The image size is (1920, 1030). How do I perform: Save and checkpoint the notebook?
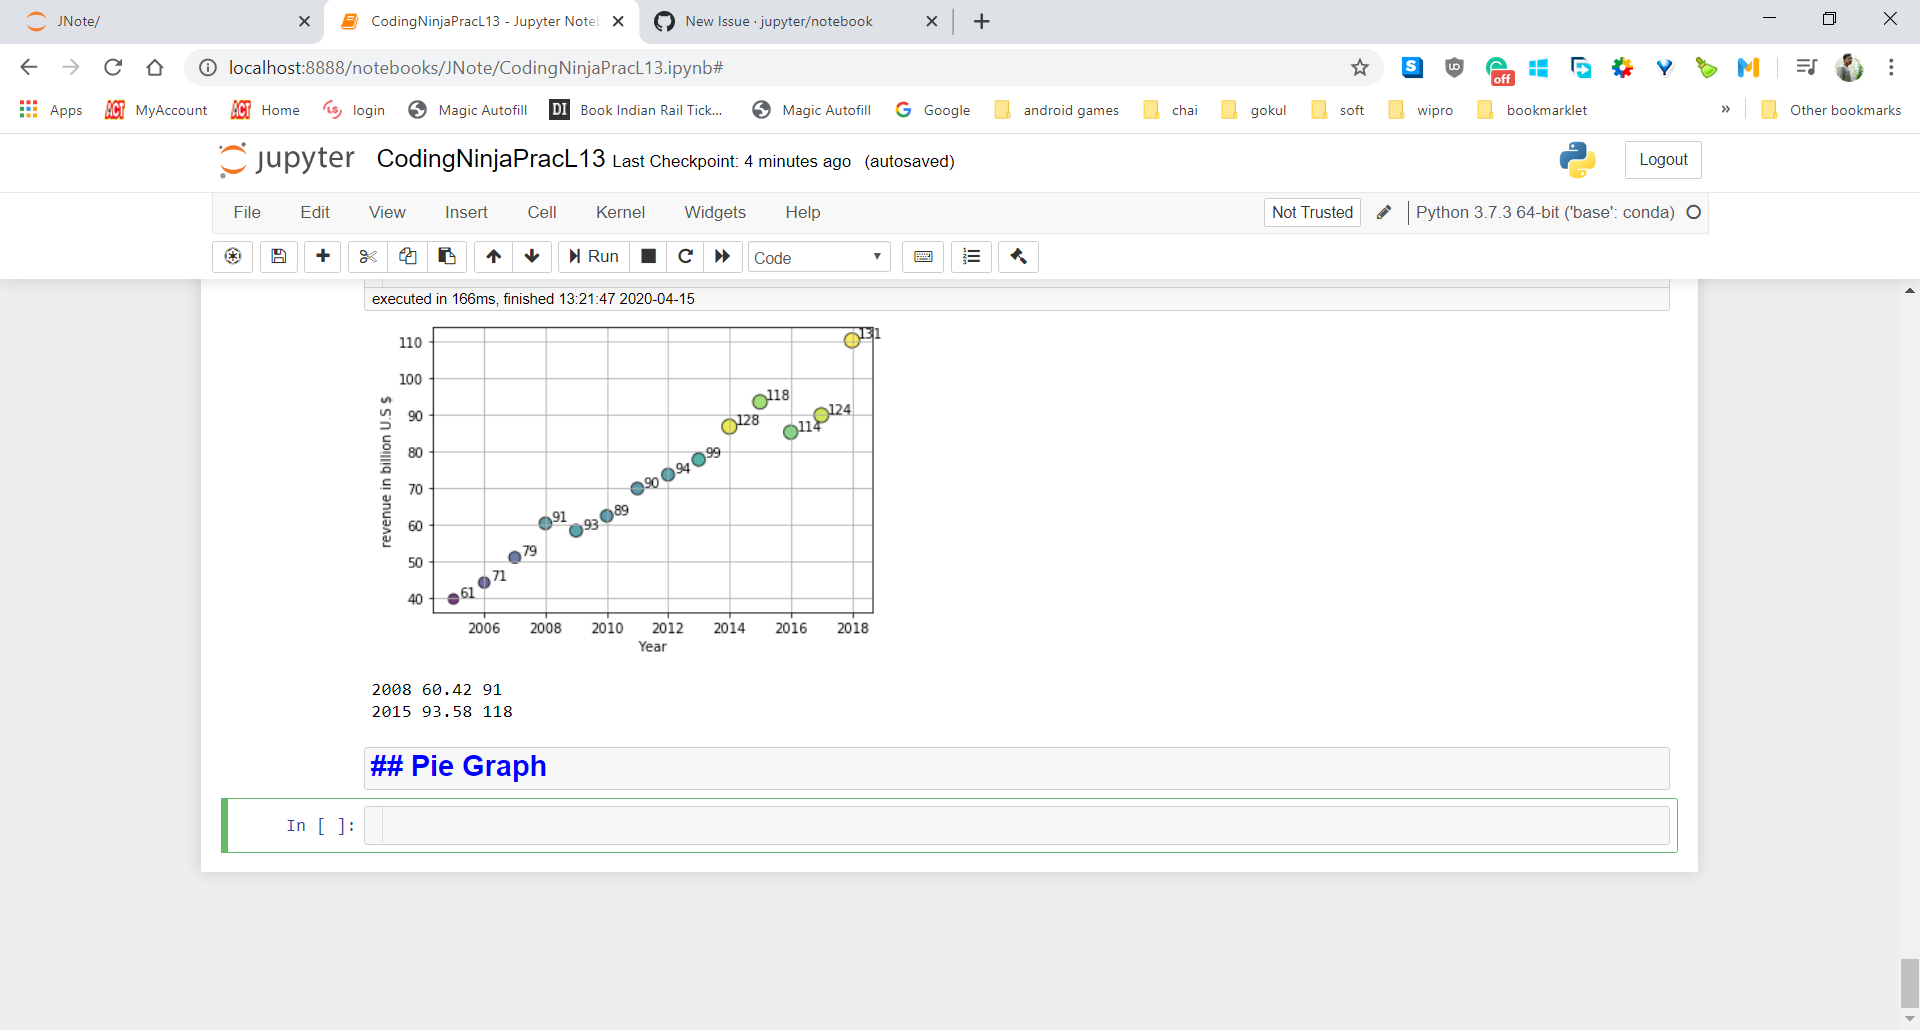click(279, 257)
